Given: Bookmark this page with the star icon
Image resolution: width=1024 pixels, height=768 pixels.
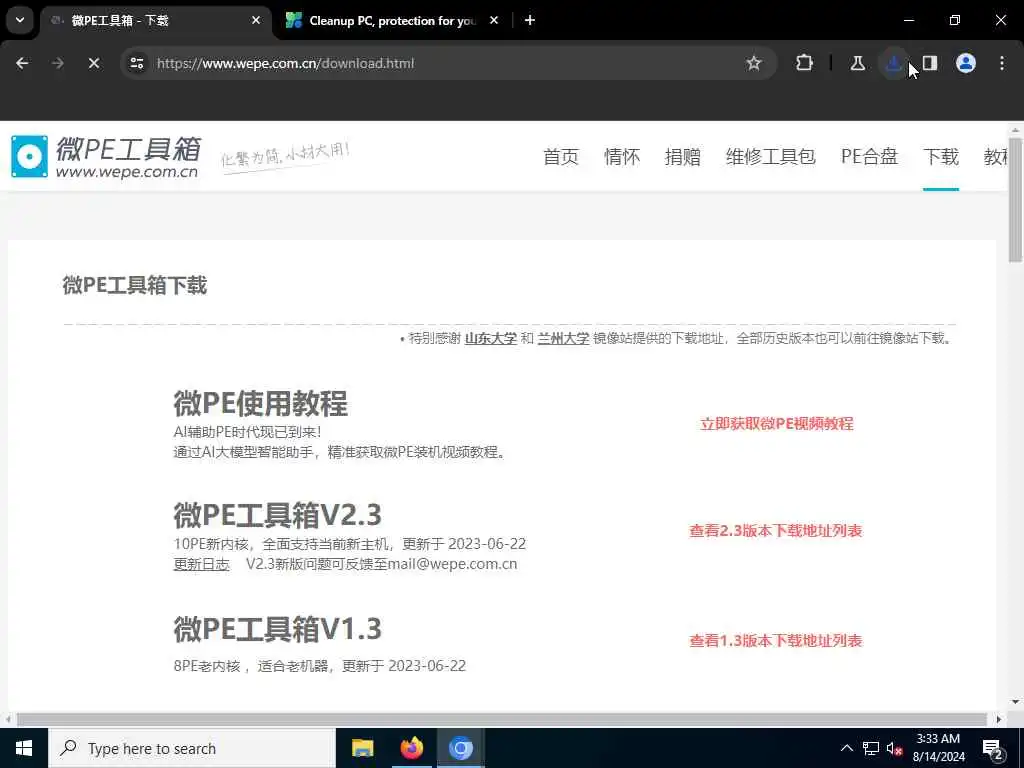Looking at the screenshot, I should tap(754, 63).
